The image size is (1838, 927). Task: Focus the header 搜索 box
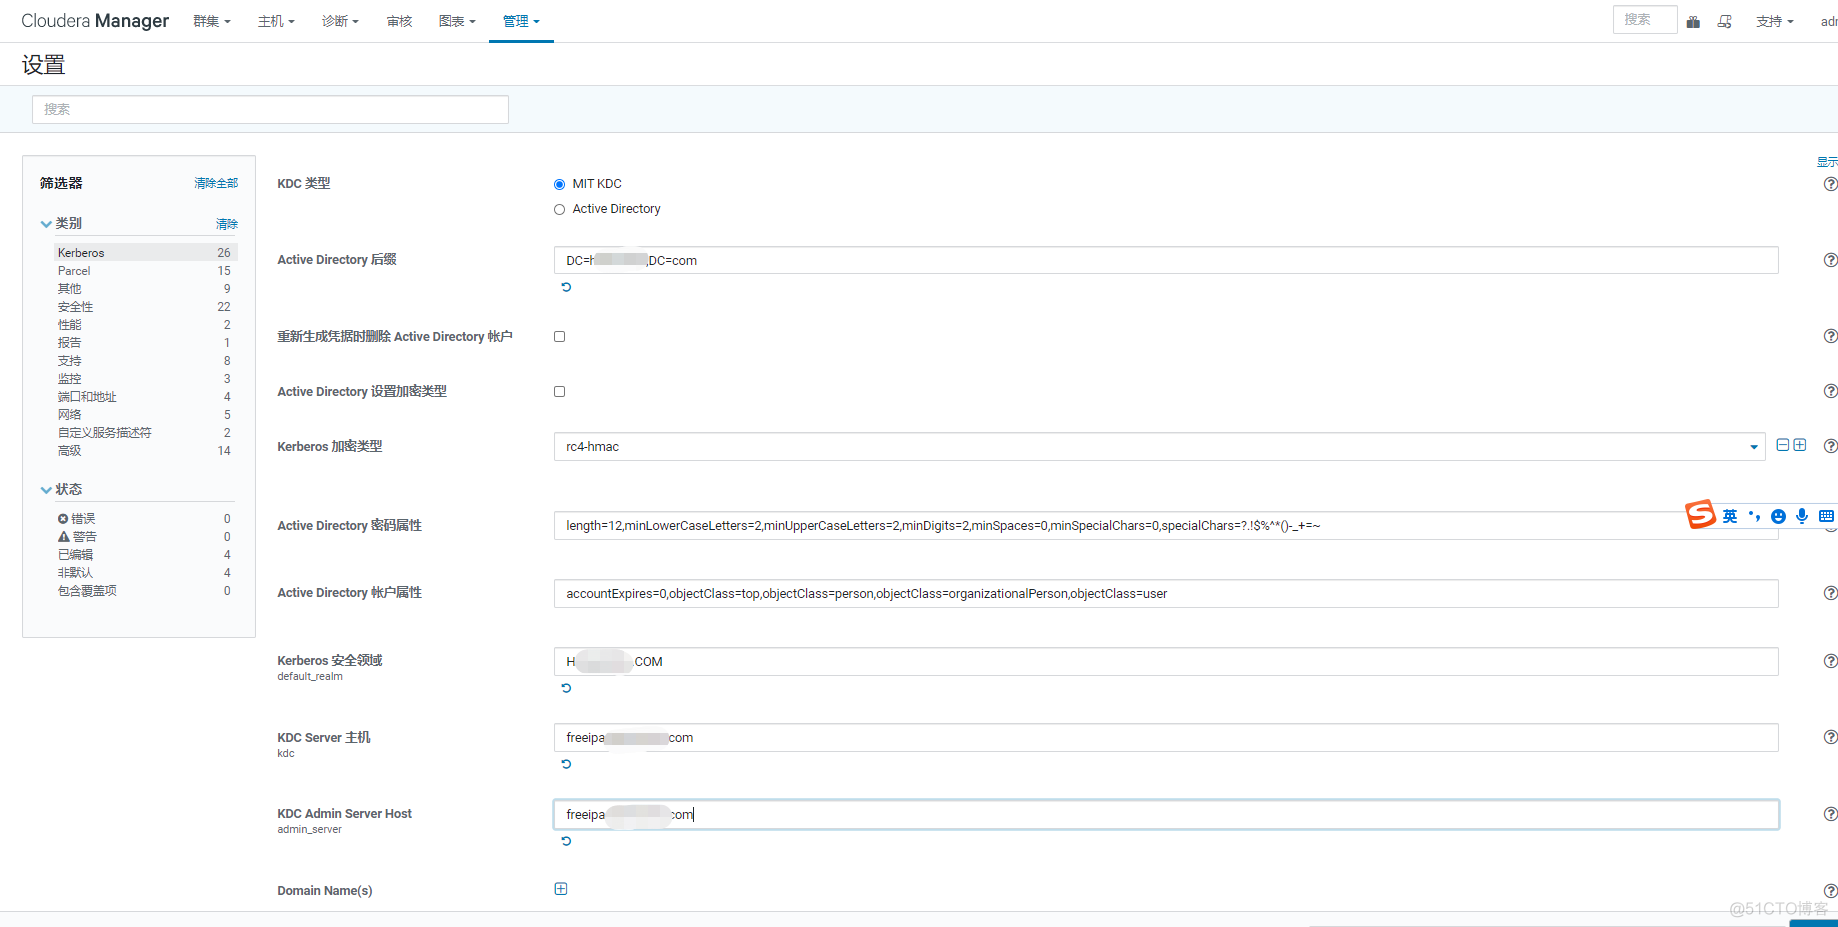click(1644, 20)
